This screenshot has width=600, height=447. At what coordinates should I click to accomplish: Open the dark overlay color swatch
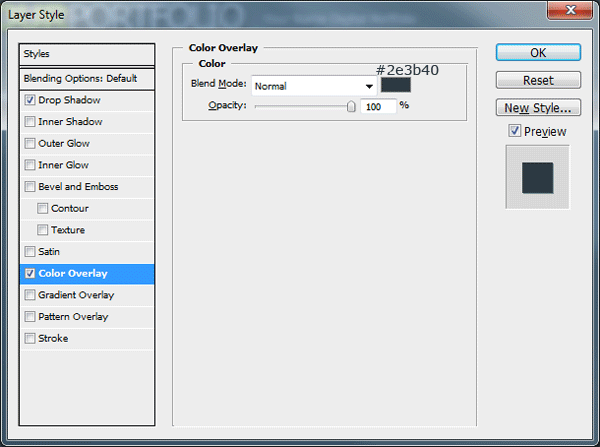[x=396, y=85]
